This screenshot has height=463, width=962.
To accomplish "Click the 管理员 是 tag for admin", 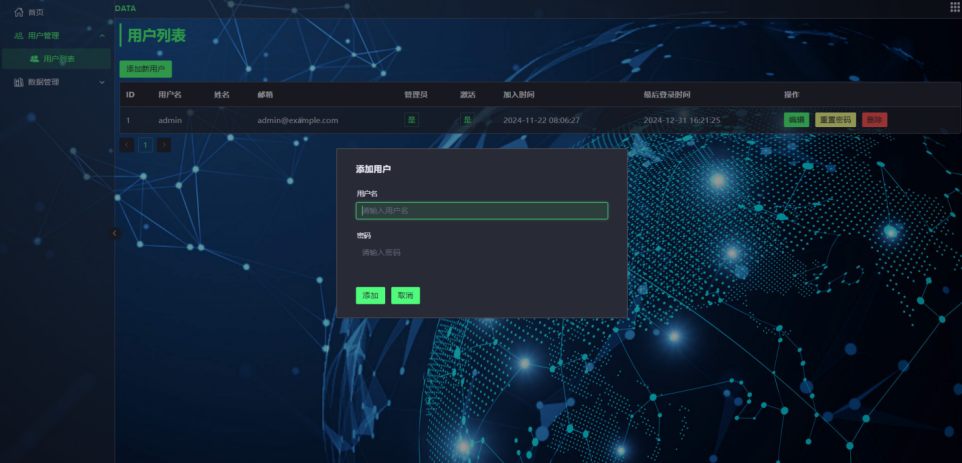I will point(412,120).
